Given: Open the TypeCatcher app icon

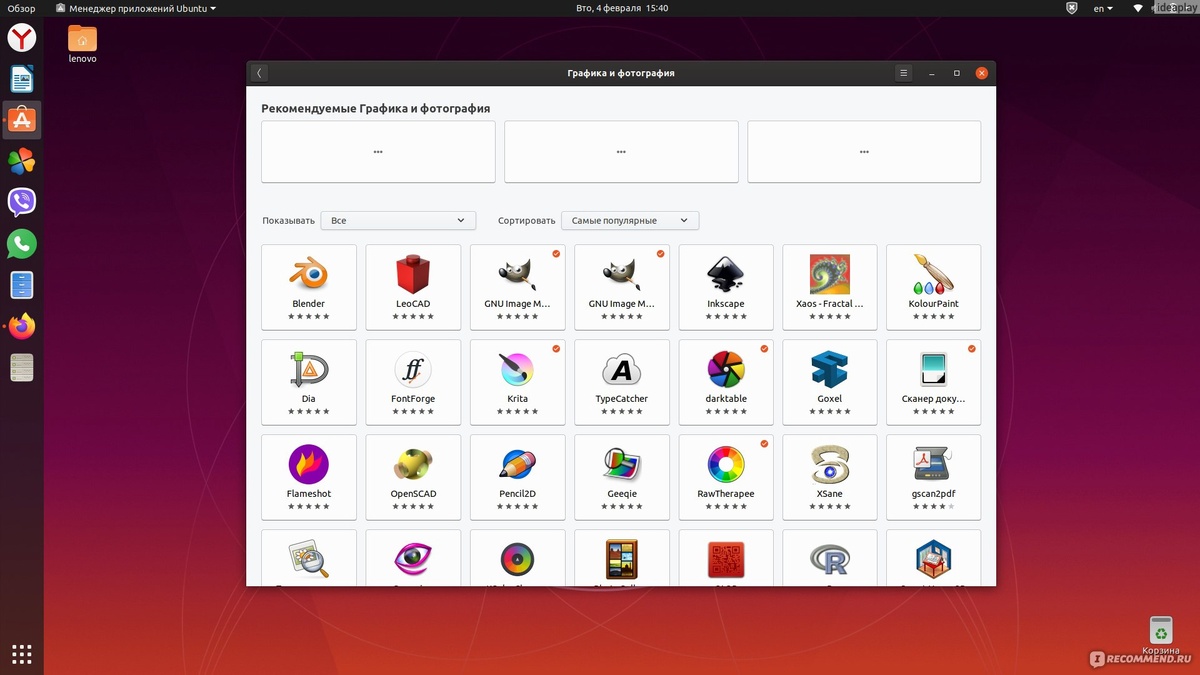Looking at the screenshot, I should [x=621, y=369].
